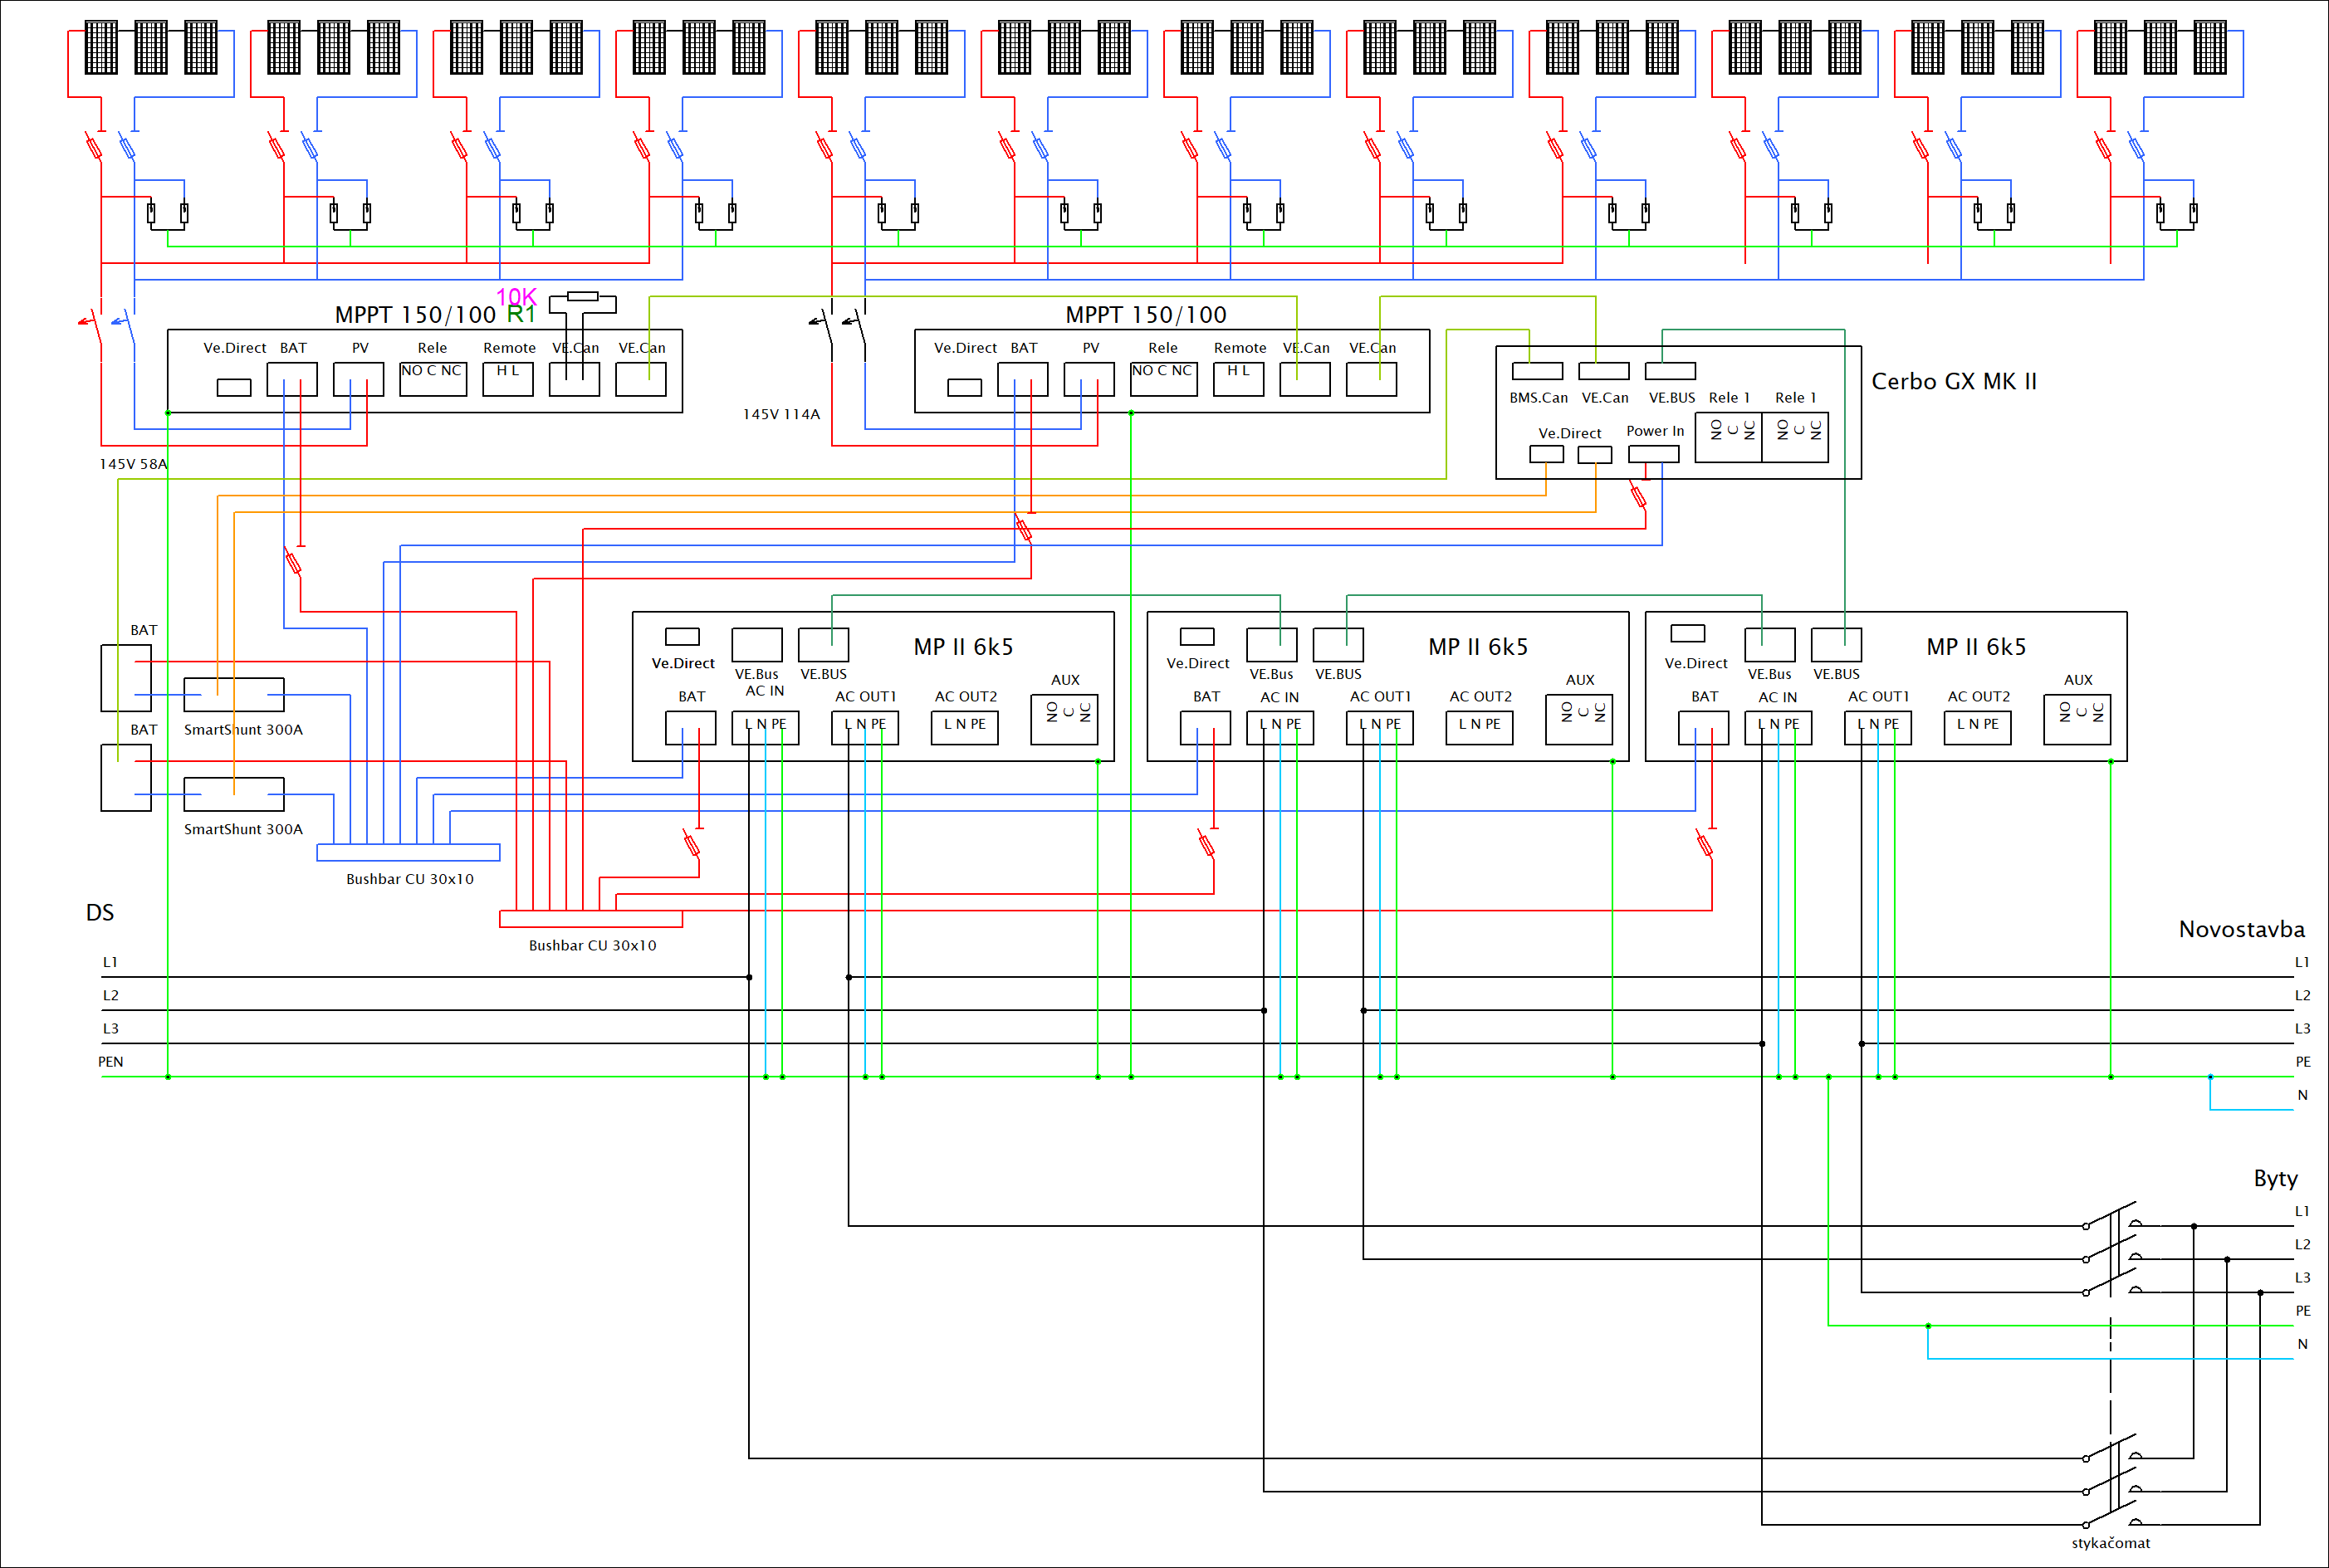Click the PEN line label

[110, 1062]
